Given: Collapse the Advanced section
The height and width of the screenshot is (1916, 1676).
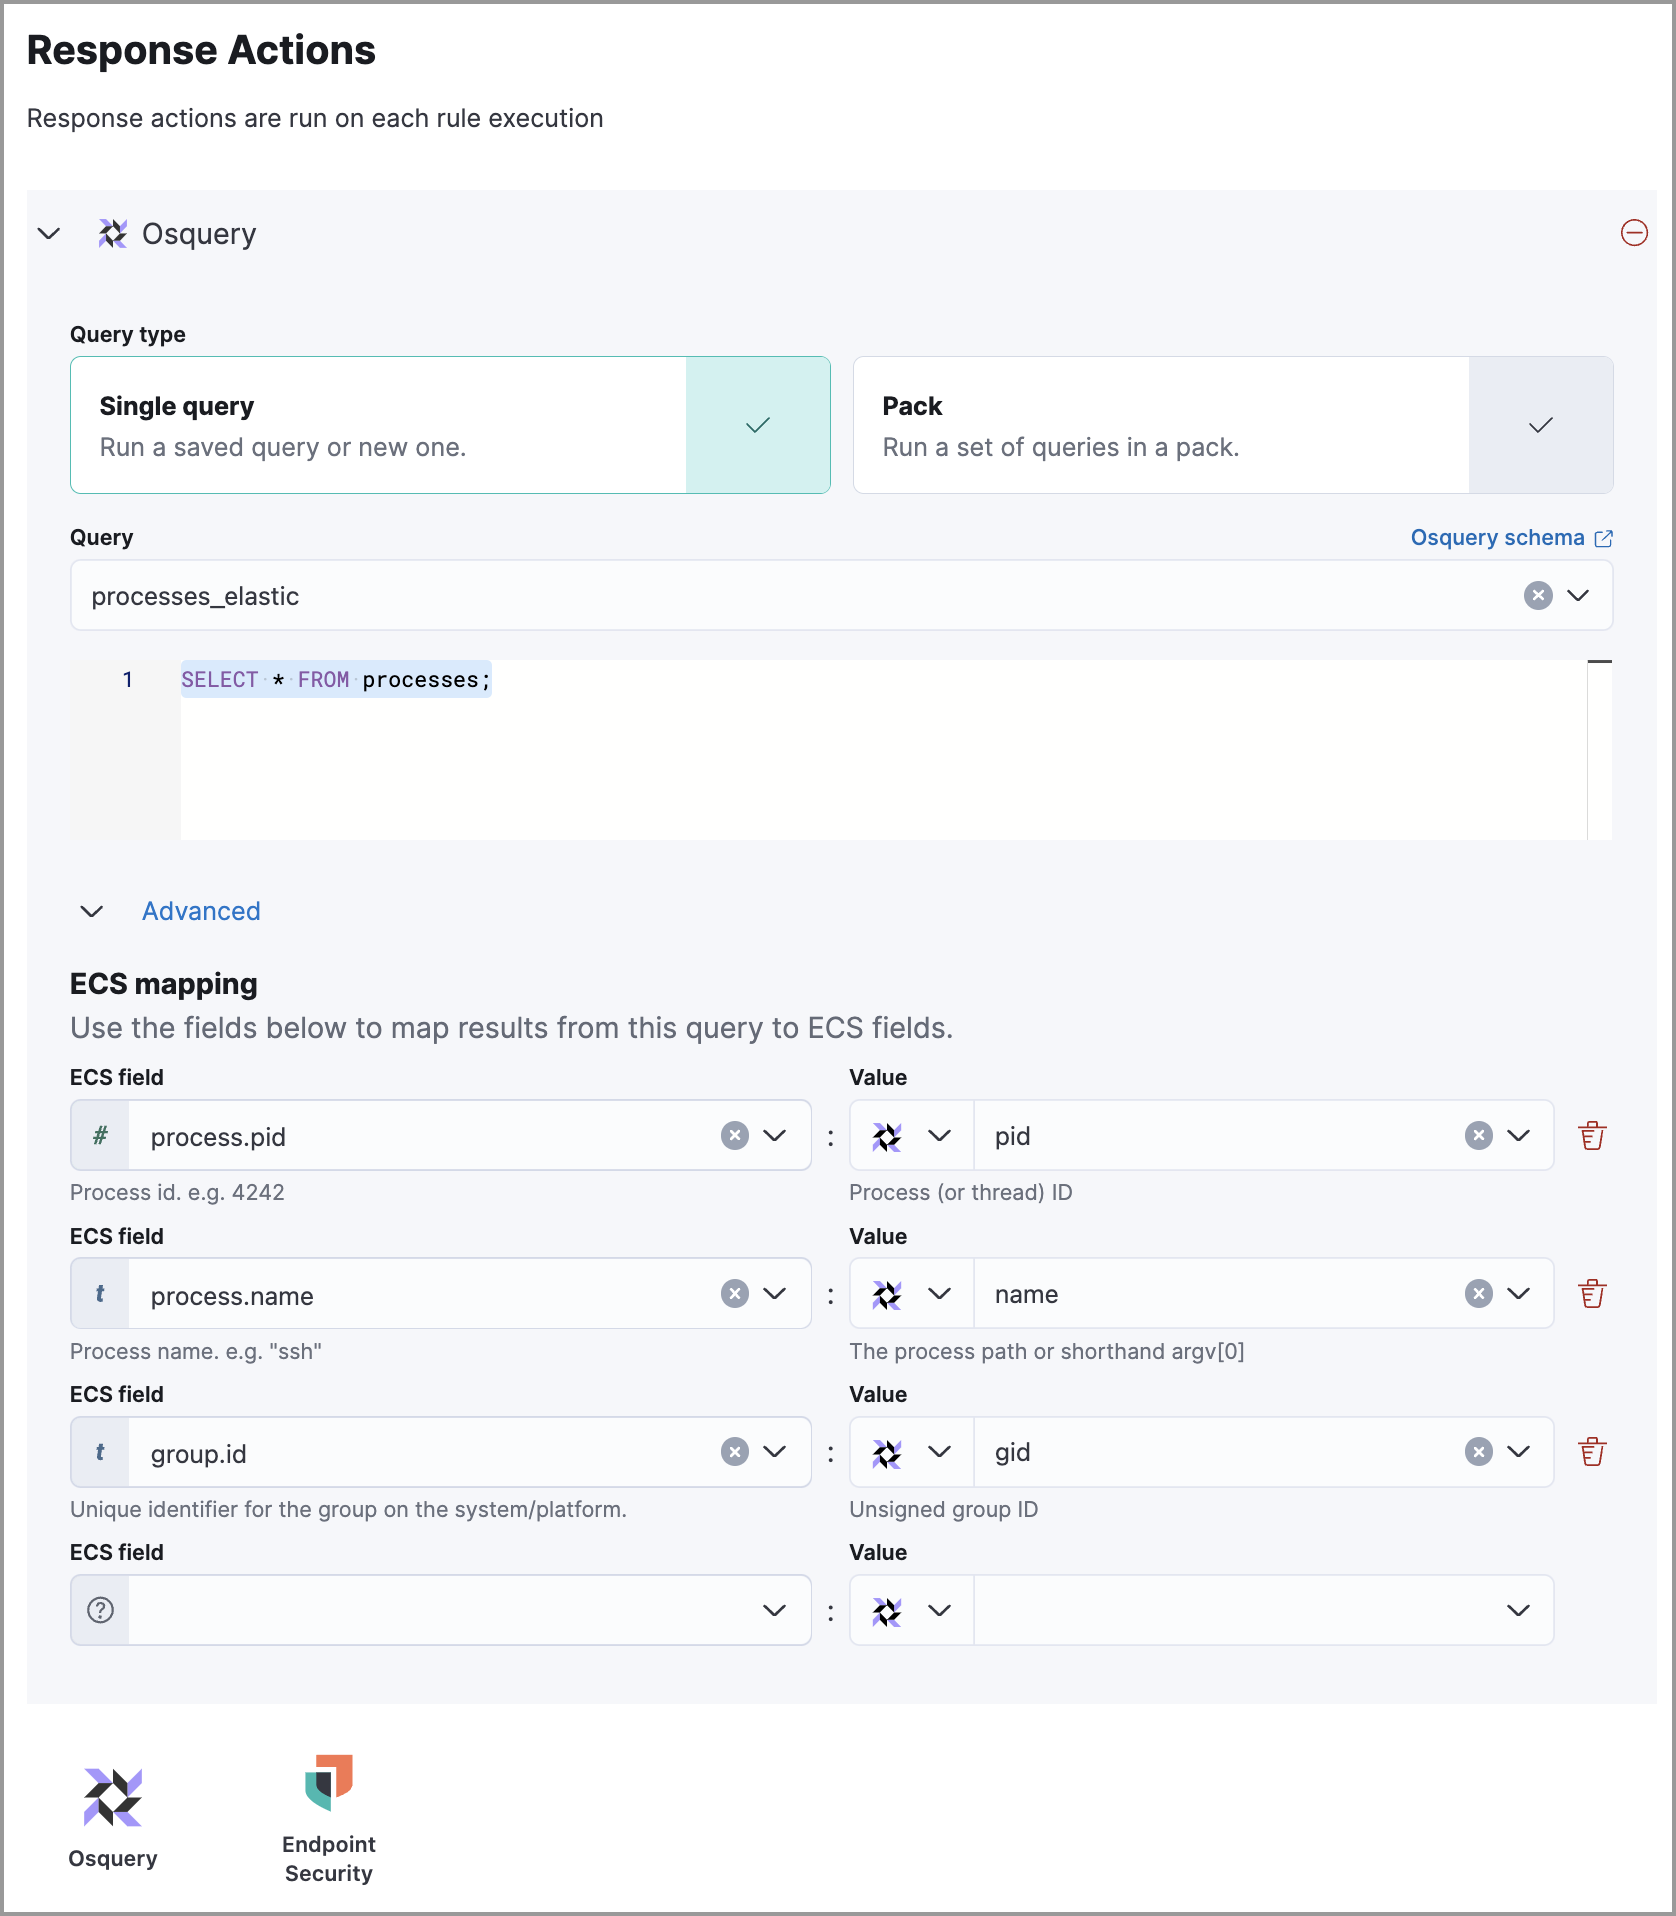Looking at the screenshot, I should [x=91, y=911].
